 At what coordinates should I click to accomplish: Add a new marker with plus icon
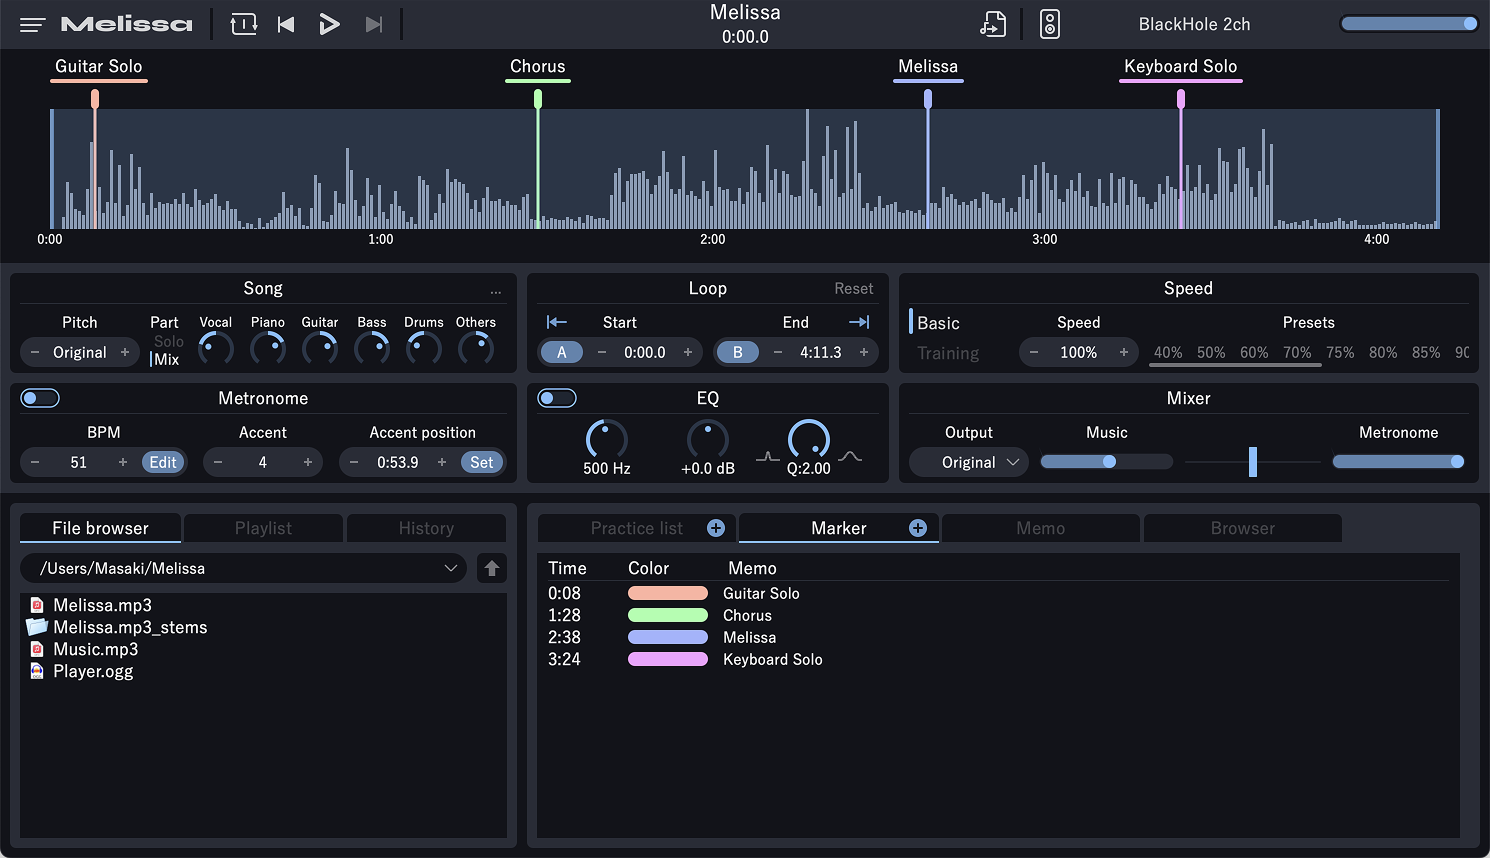917,528
